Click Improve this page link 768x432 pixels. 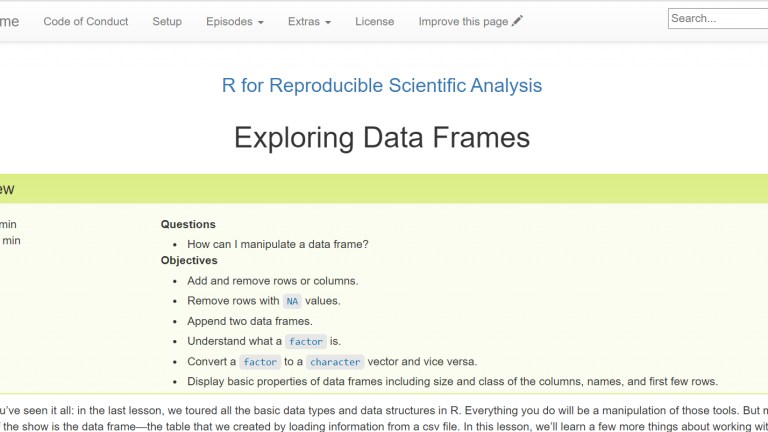point(470,22)
